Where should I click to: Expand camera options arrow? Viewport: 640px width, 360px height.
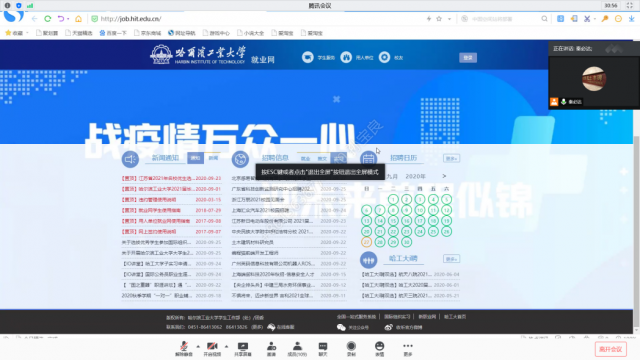coord(226,346)
